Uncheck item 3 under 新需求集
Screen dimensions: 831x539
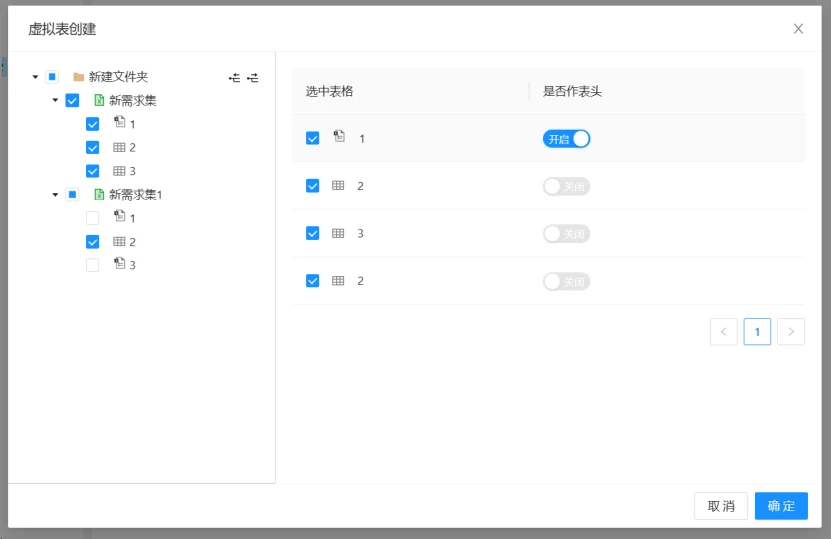pos(92,171)
